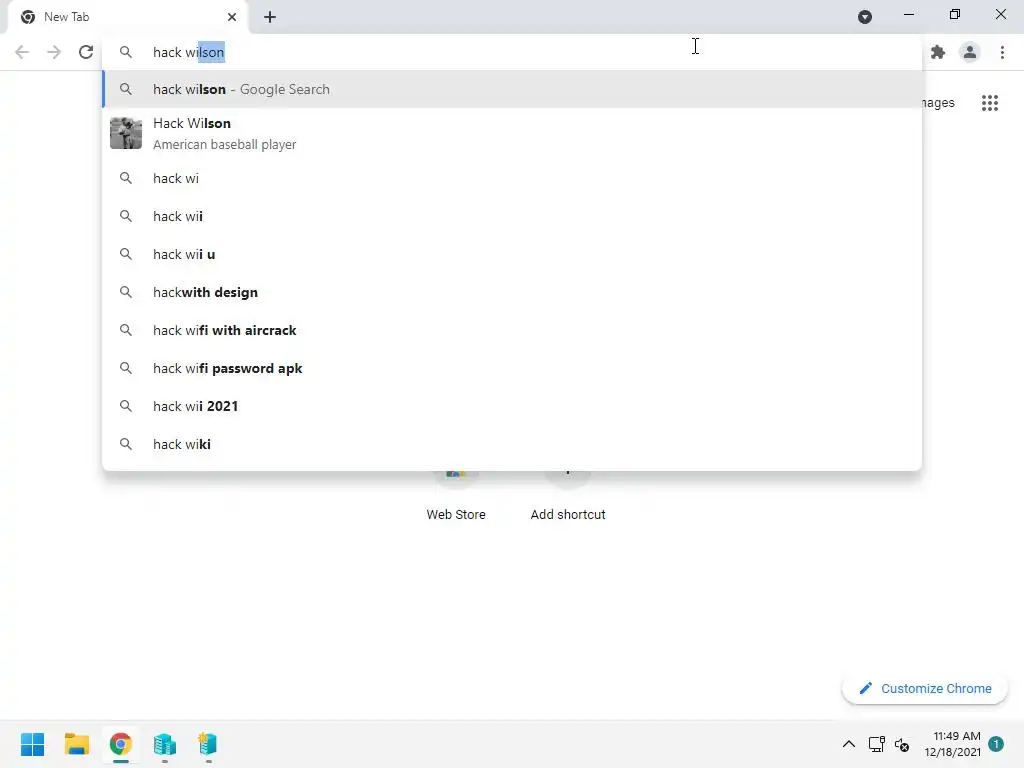This screenshot has width=1024, height=768.
Task: Click the muted volume tray icon
Action: point(902,744)
